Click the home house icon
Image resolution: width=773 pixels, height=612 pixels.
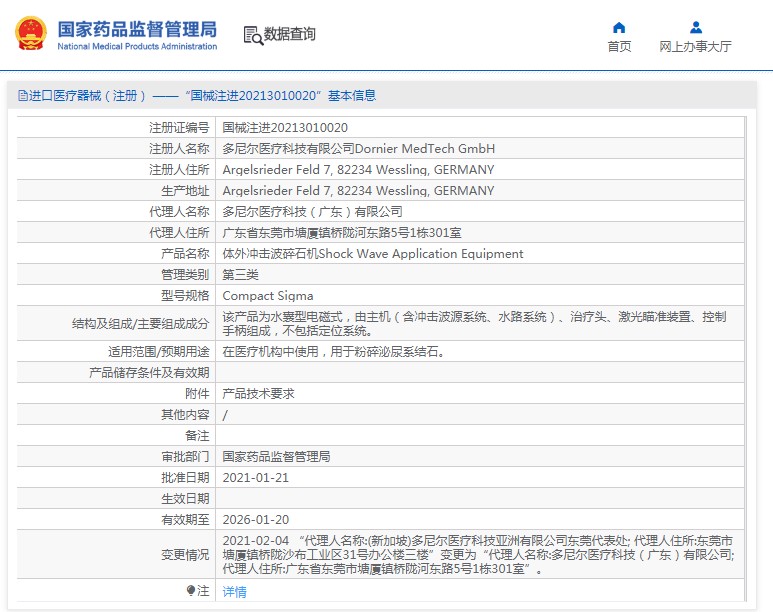(619, 27)
